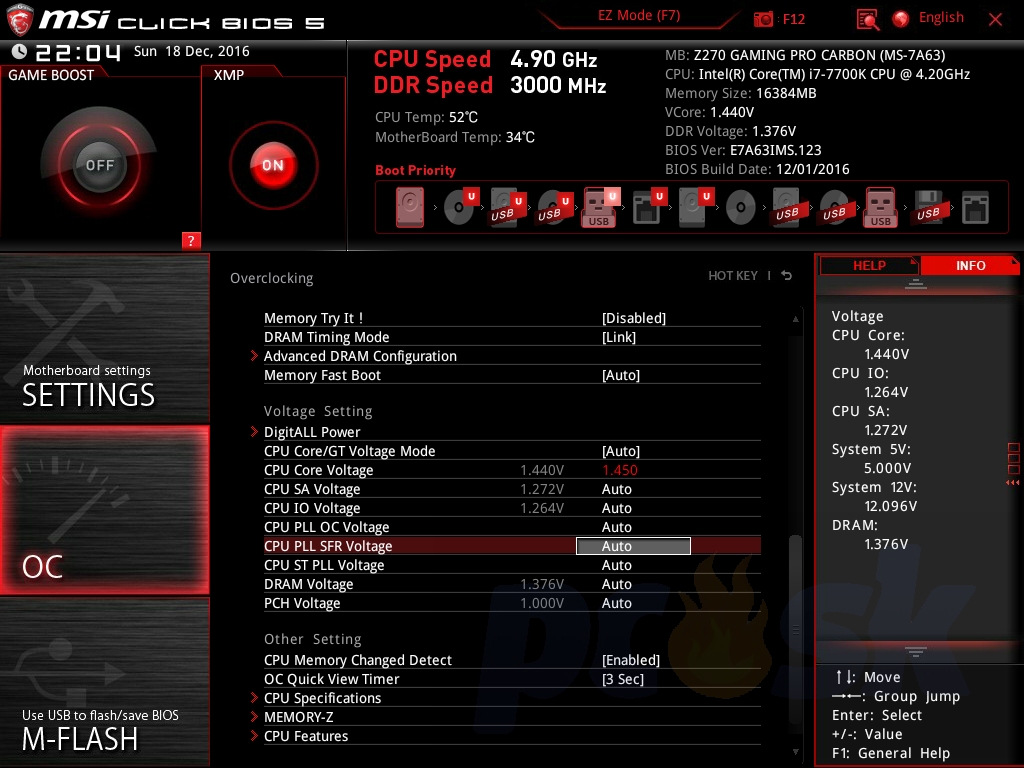This screenshot has width=1024, height=768.
Task: Change CPU Core/GT Voltage Mode [Auto]
Action: (x=620, y=451)
